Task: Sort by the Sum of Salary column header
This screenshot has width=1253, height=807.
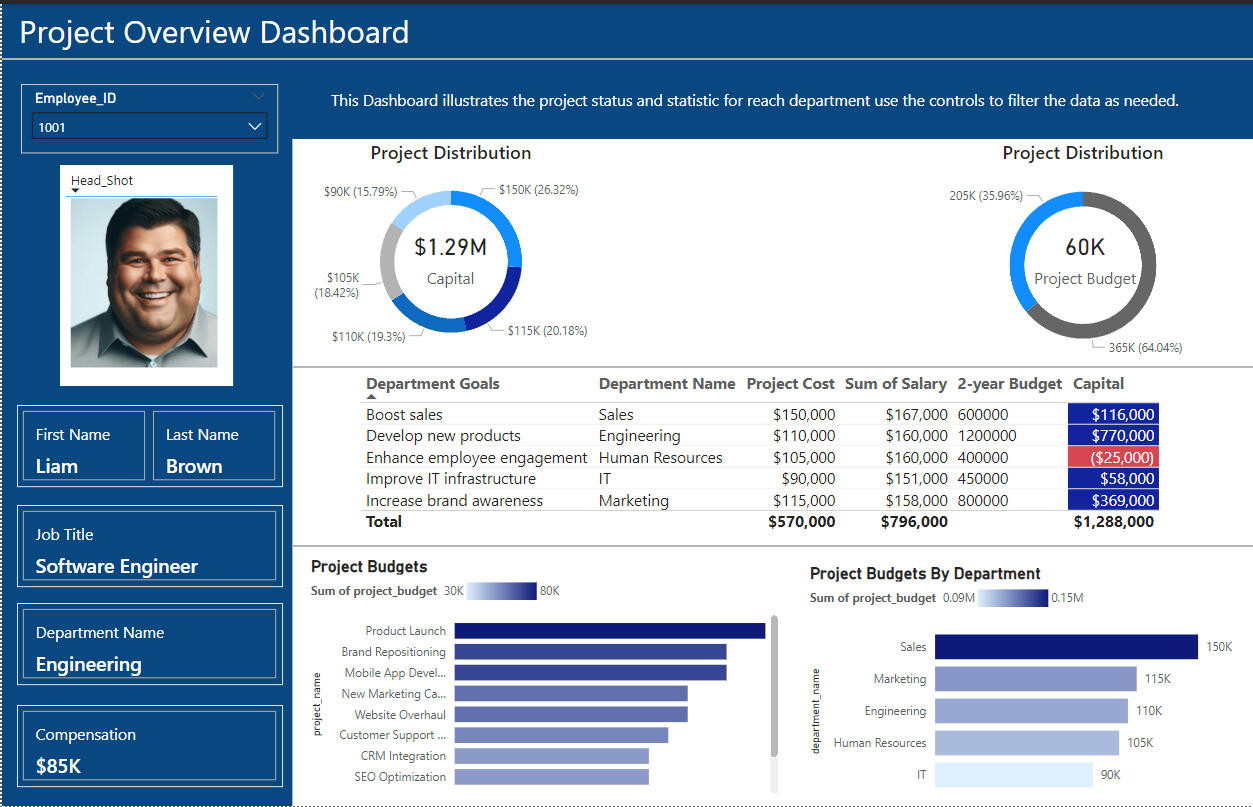Action: pos(895,384)
